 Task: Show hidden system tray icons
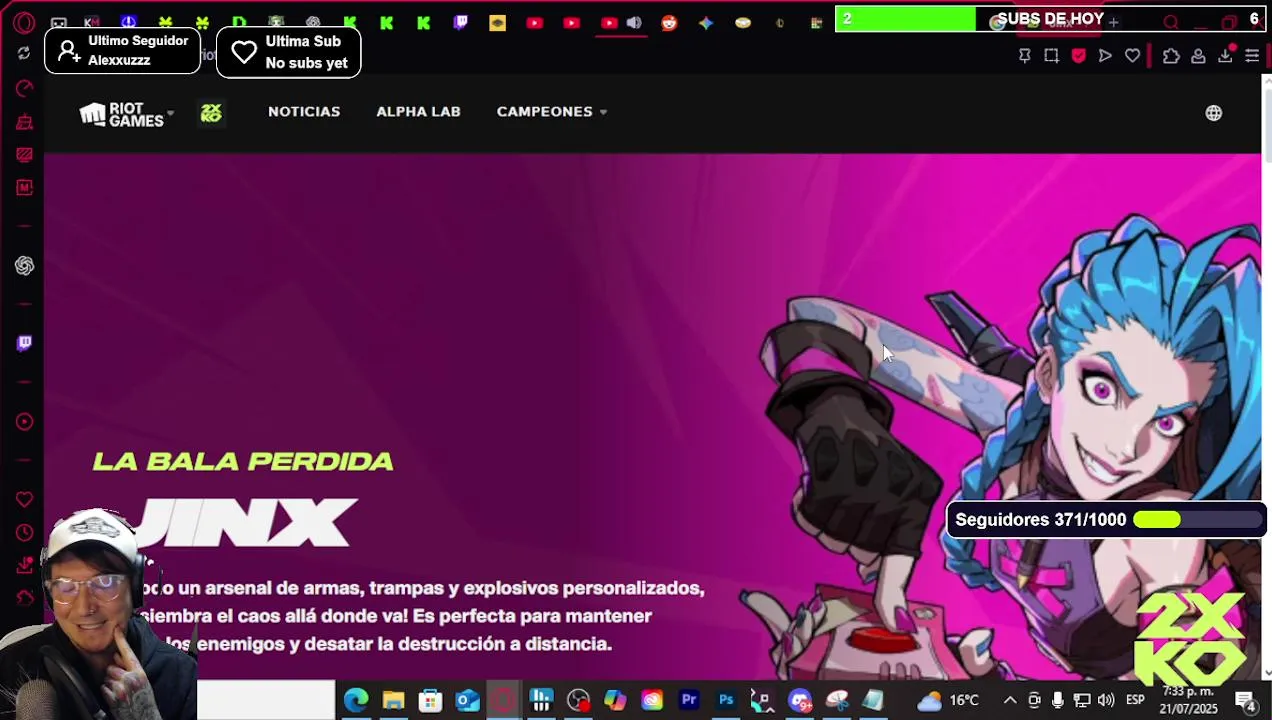click(1010, 700)
